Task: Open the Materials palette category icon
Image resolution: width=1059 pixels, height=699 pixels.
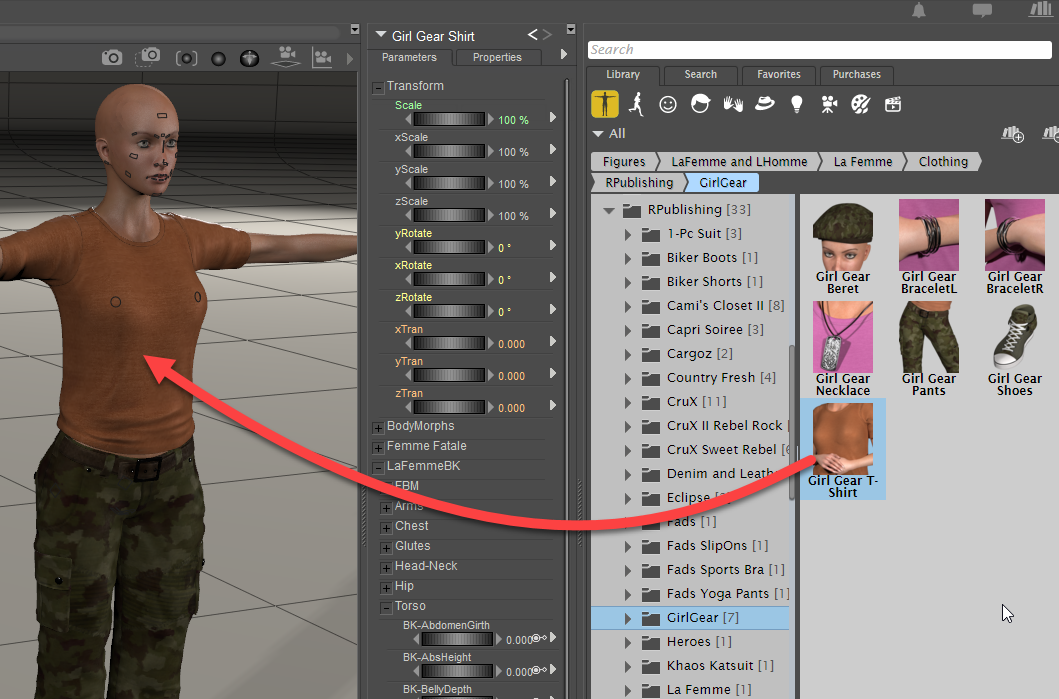Action: click(x=860, y=103)
